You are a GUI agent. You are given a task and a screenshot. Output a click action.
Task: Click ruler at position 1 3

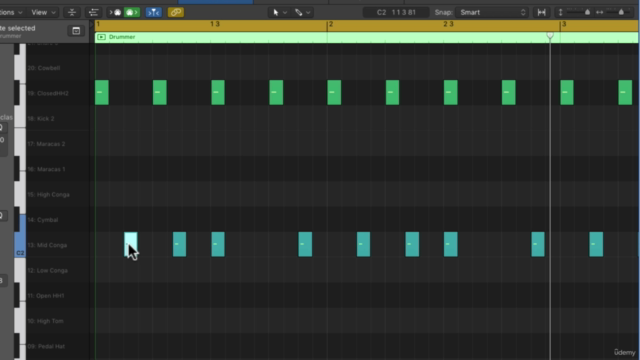tap(215, 24)
